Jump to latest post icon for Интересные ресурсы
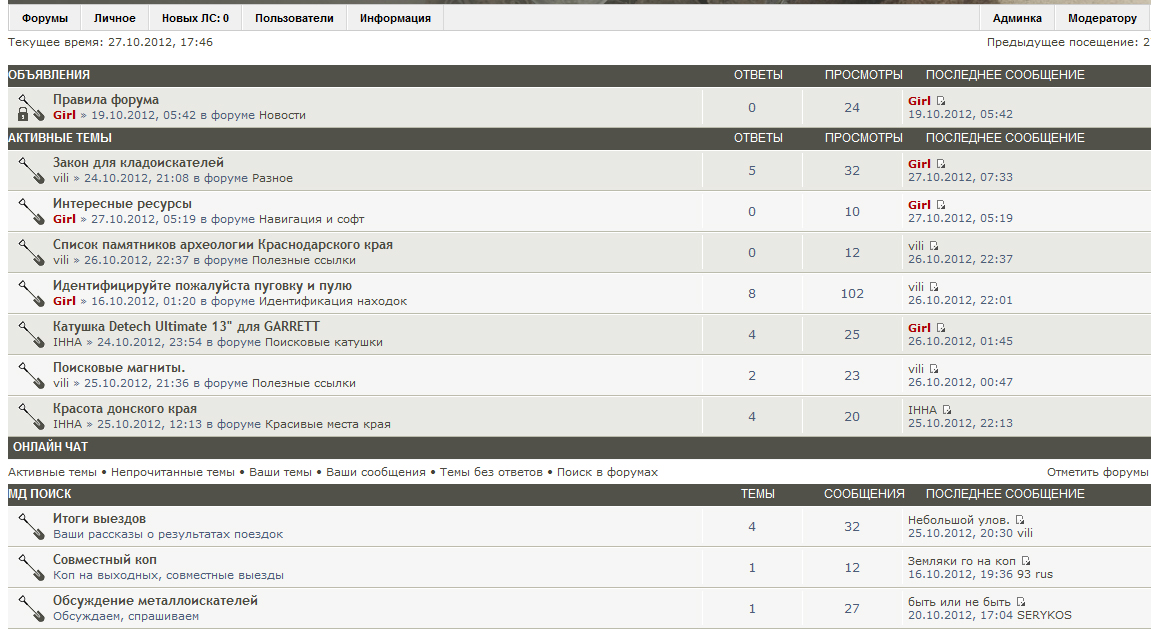This screenshot has width=1151, height=629. [940, 205]
